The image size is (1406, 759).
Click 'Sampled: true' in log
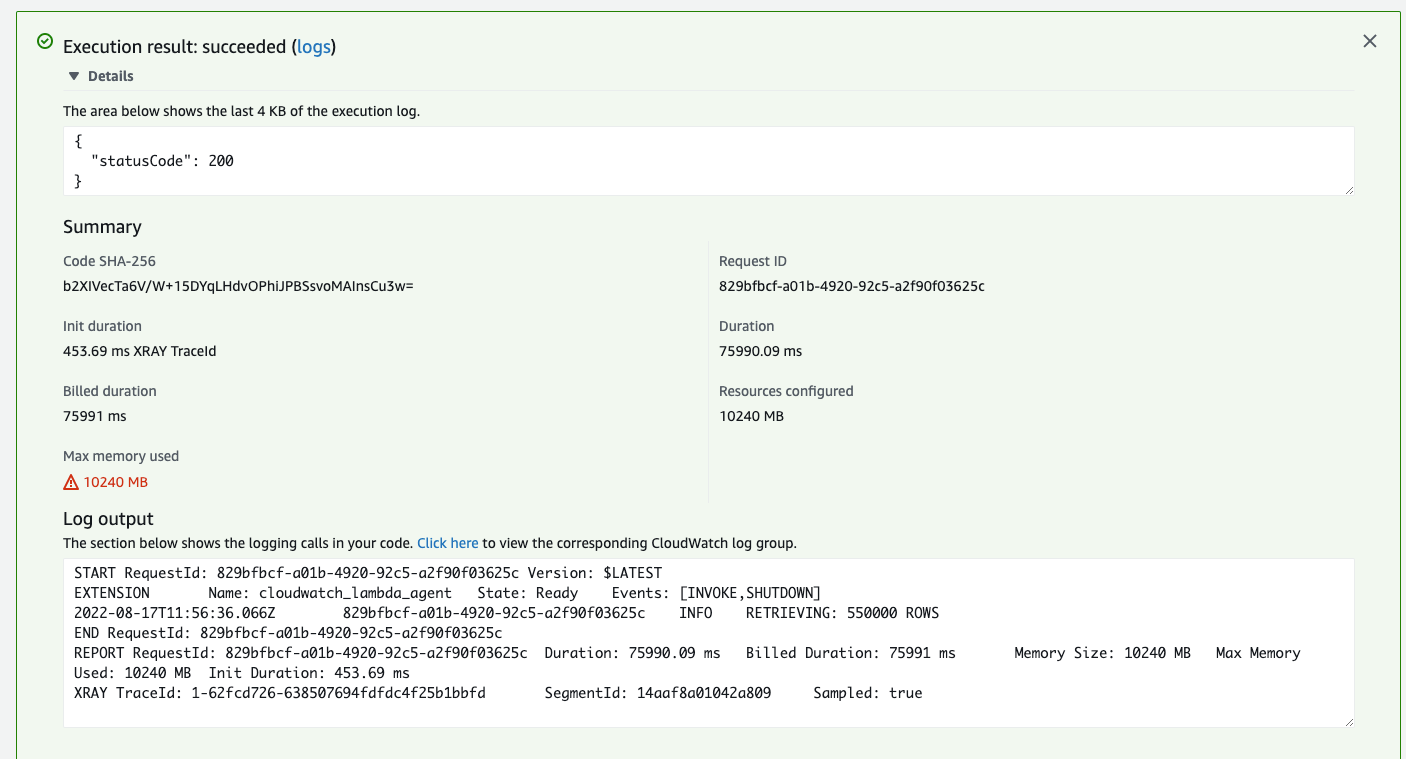[868, 693]
